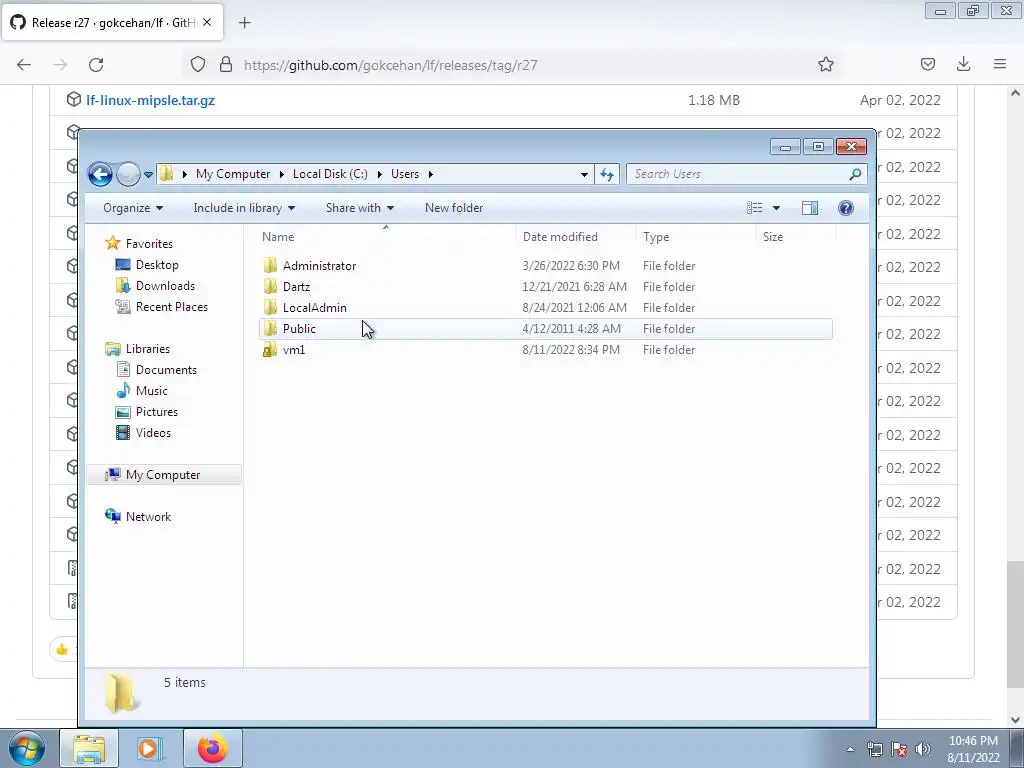The image size is (1024, 768).
Task: Click the Firefox tracking protection shield icon
Action: tap(198, 65)
